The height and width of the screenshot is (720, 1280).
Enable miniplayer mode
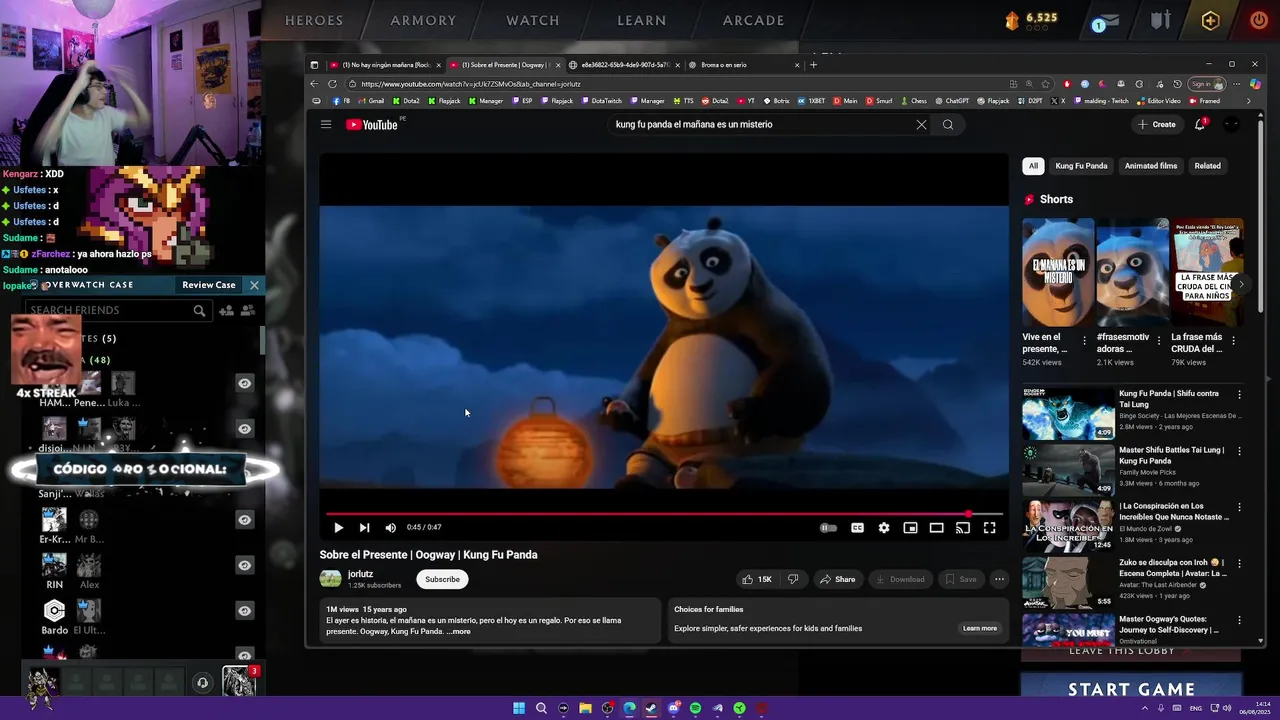click(x=910, y=528)
